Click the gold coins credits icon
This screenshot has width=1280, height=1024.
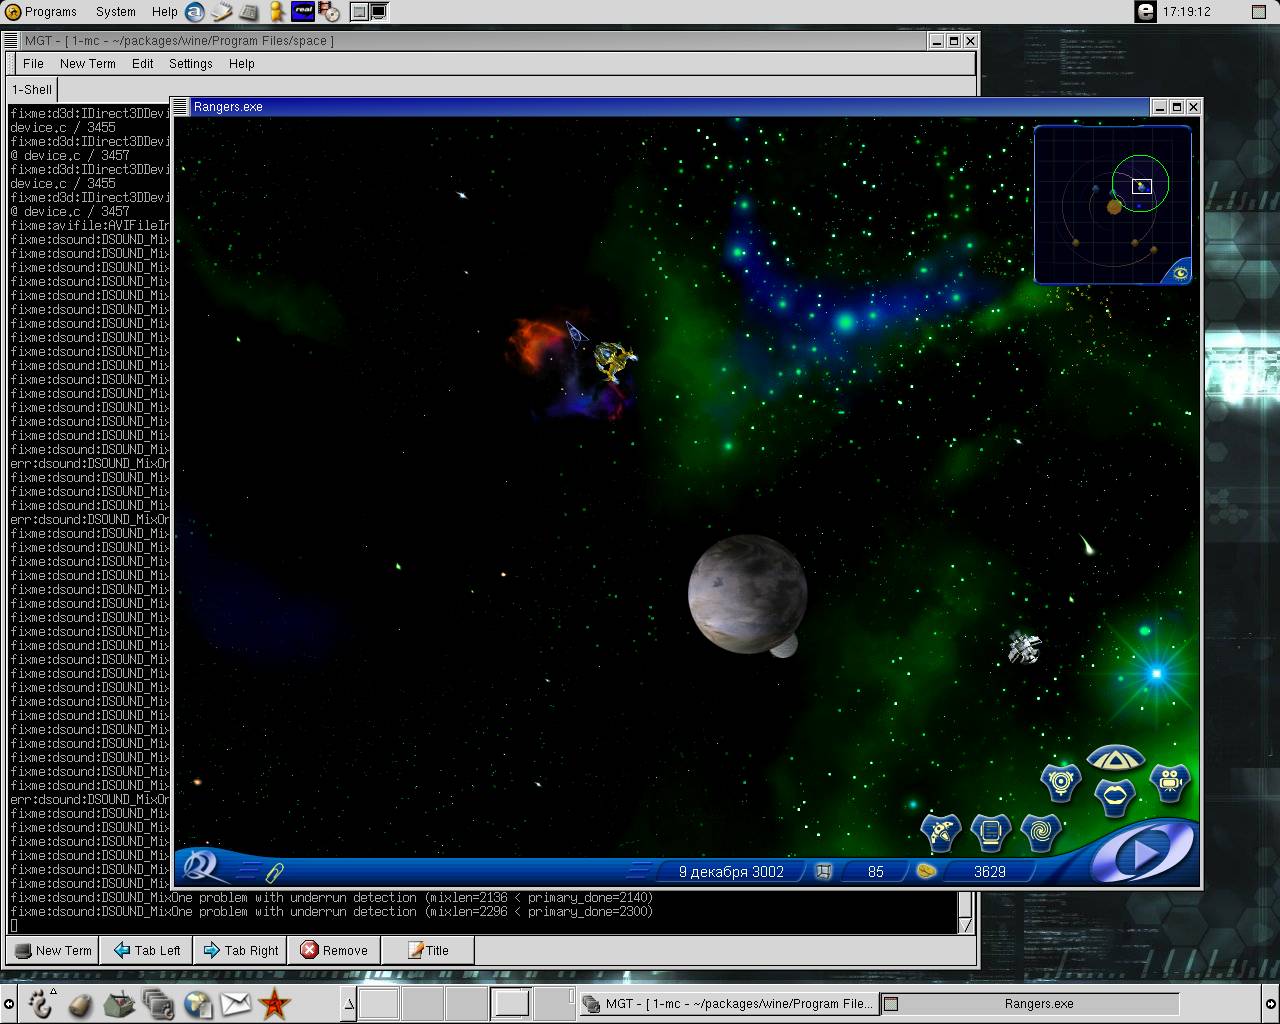(x=926, y=871)
